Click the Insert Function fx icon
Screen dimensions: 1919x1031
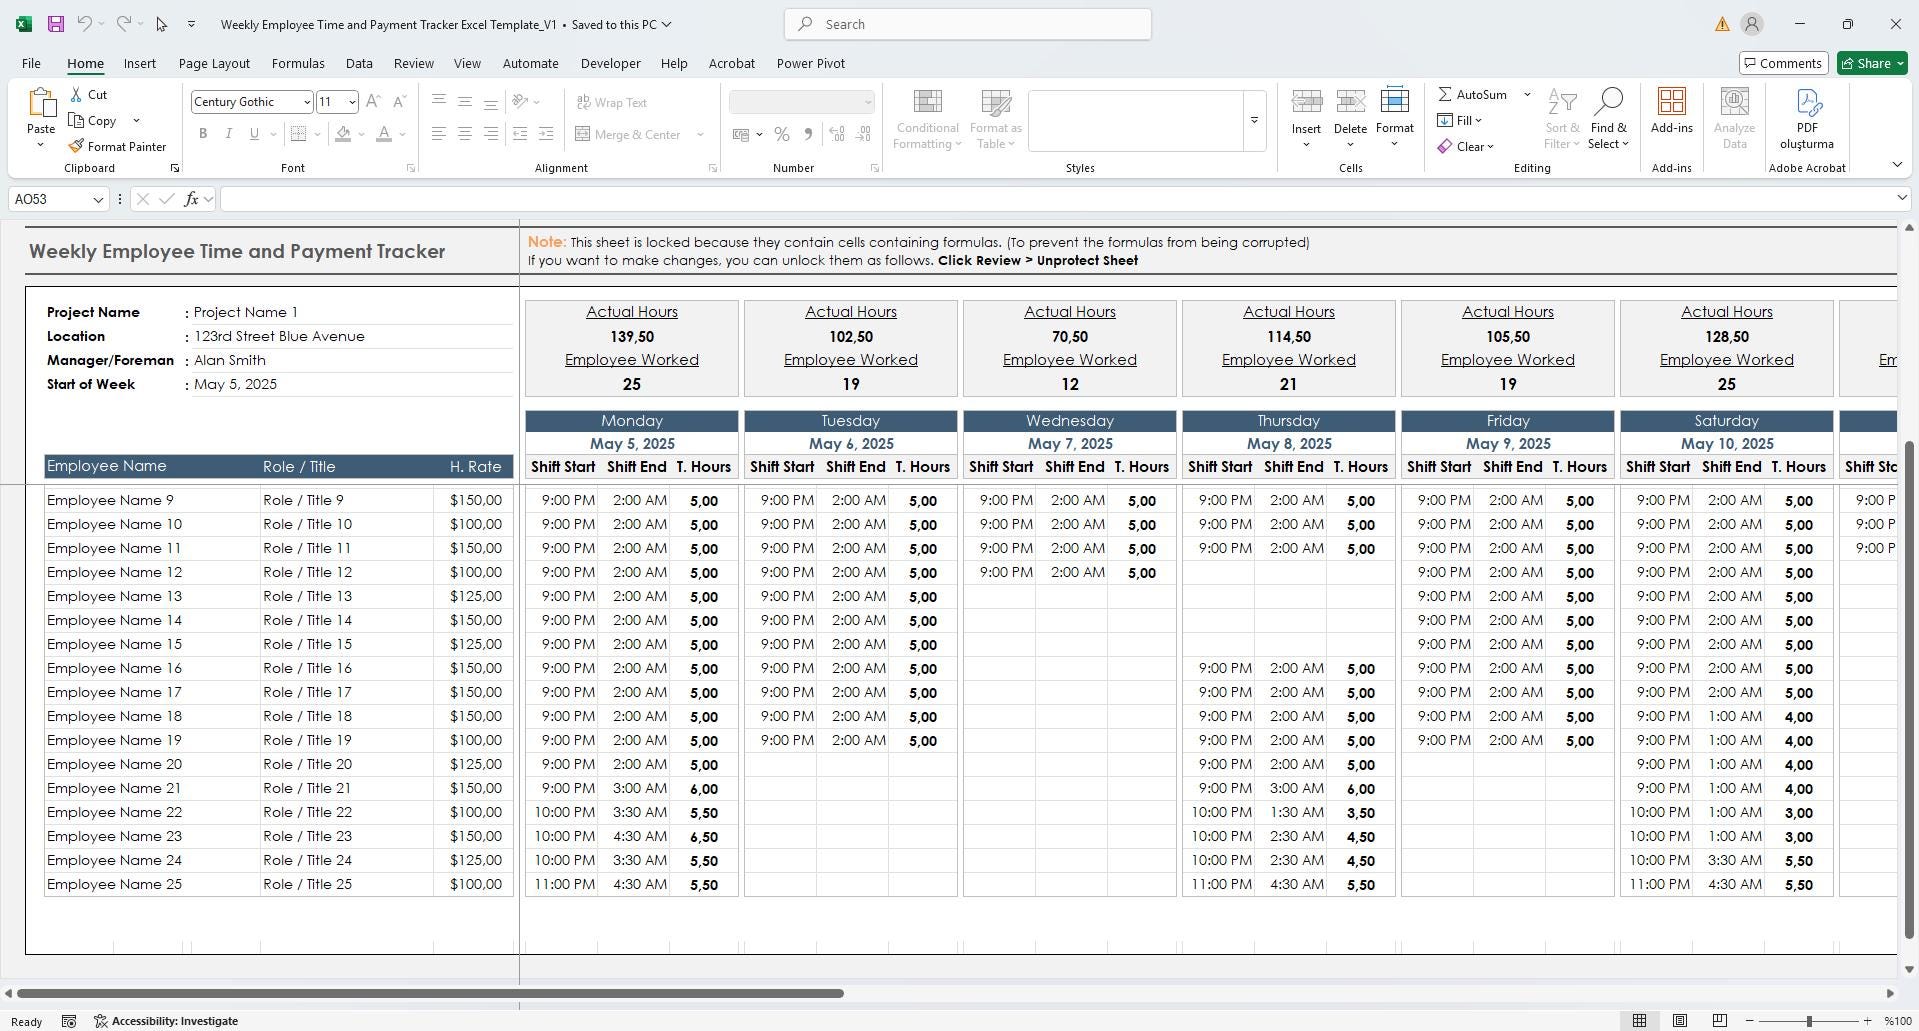(191, 199)
